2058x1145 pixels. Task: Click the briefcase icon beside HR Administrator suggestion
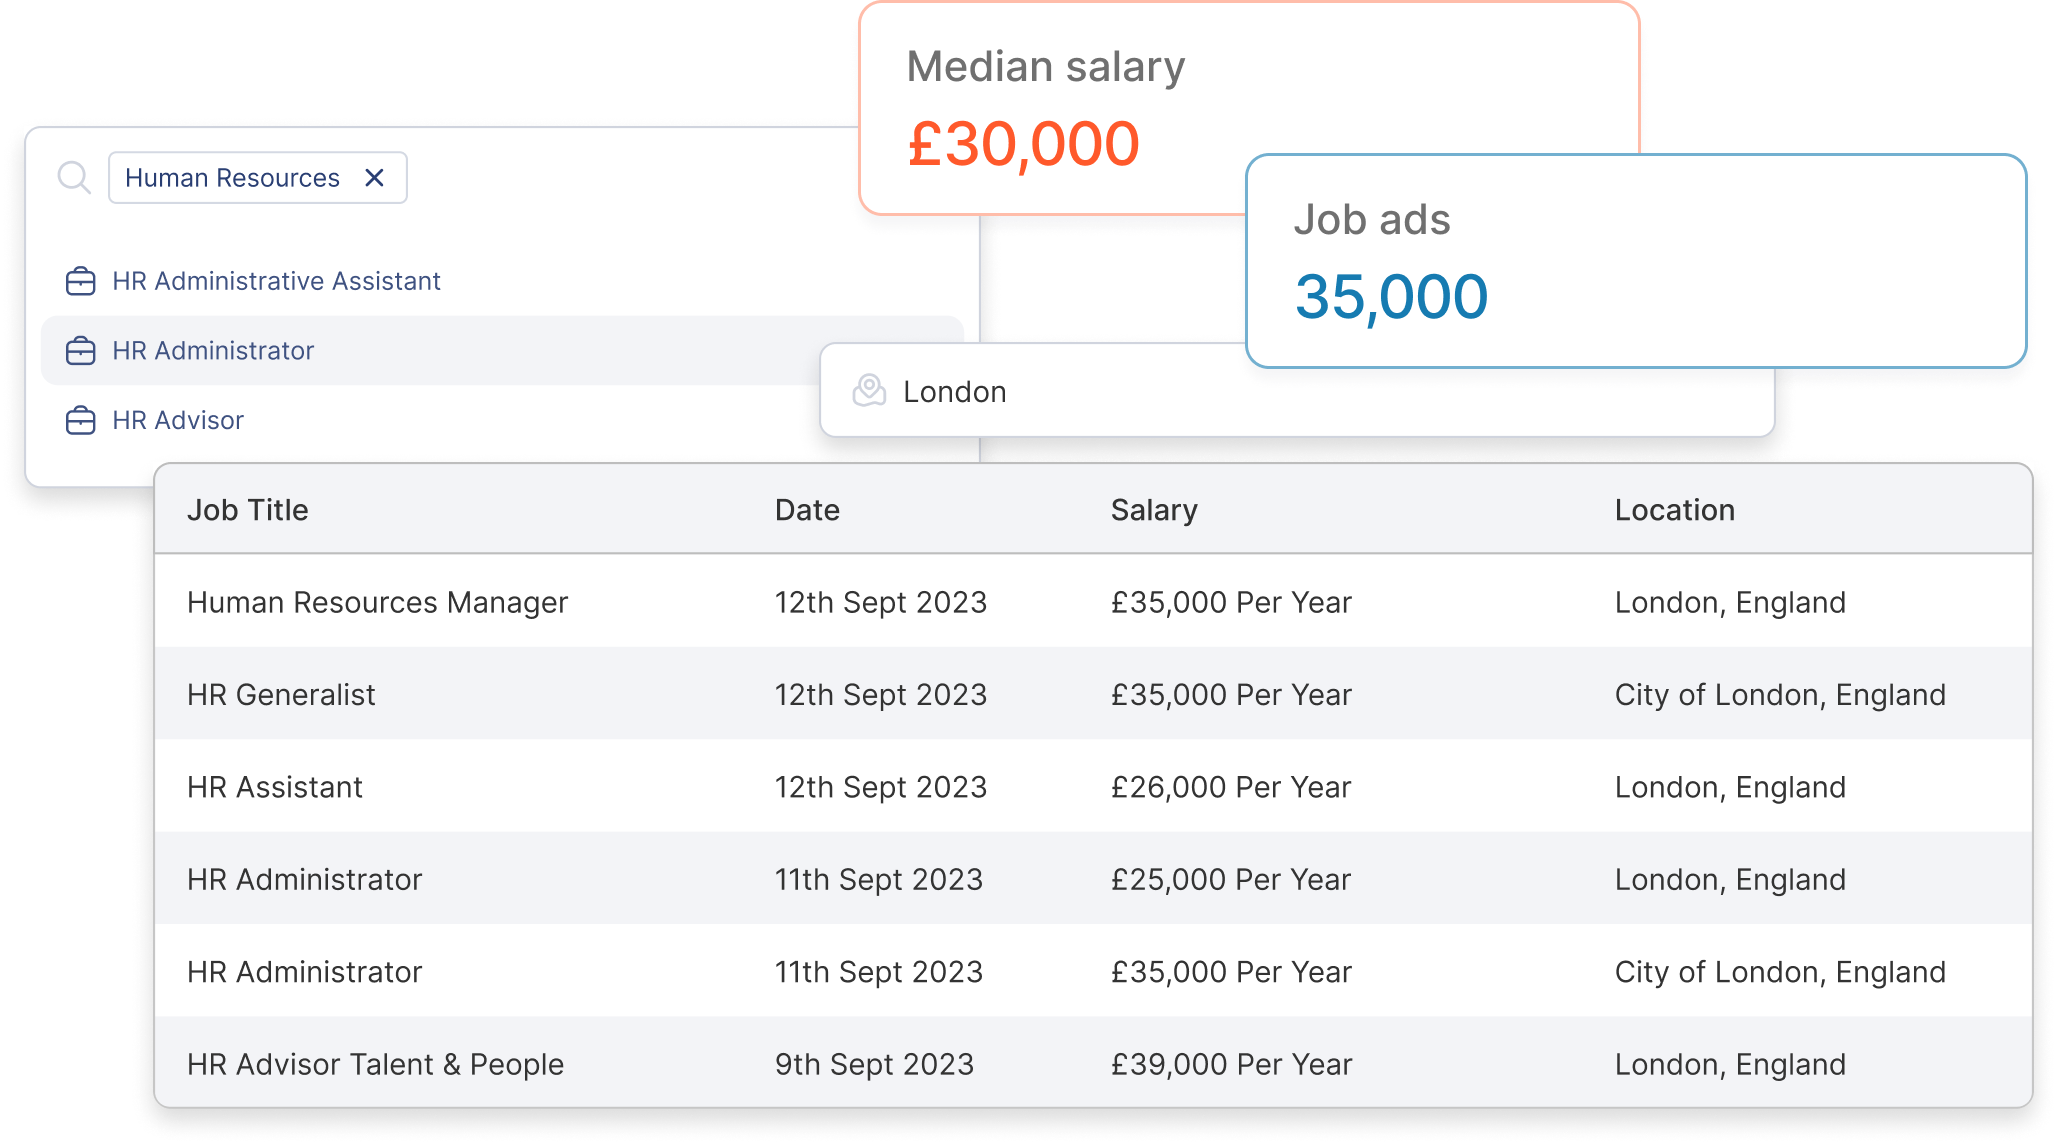coord(80,351)
